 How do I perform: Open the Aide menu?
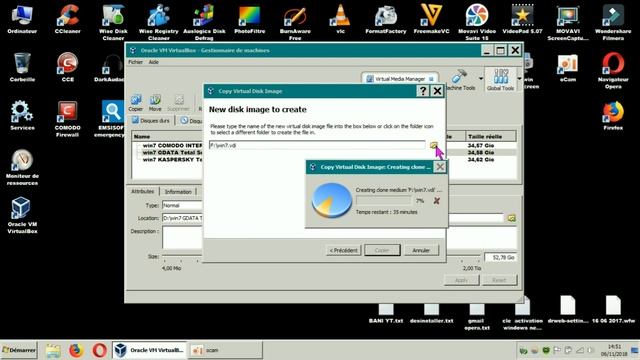pos(153,62)
